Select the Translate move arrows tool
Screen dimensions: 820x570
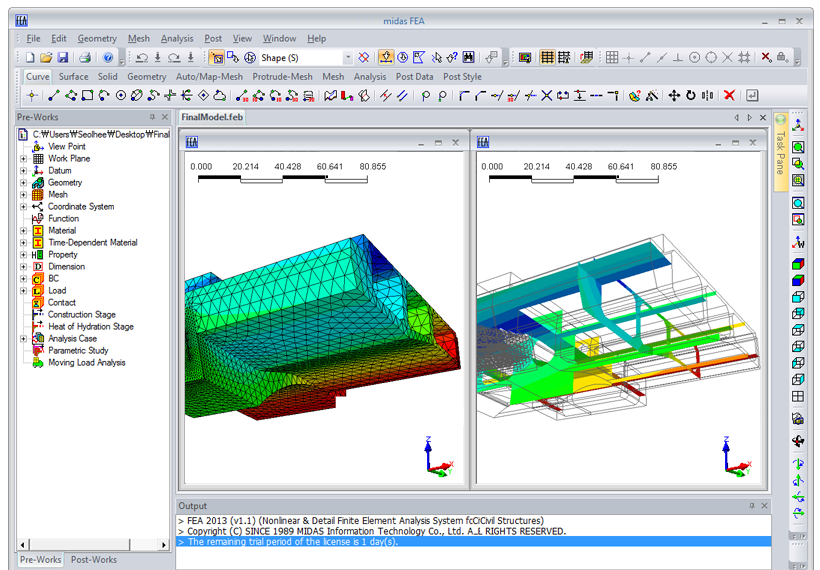pyautogui.click(x=674, y=96)
